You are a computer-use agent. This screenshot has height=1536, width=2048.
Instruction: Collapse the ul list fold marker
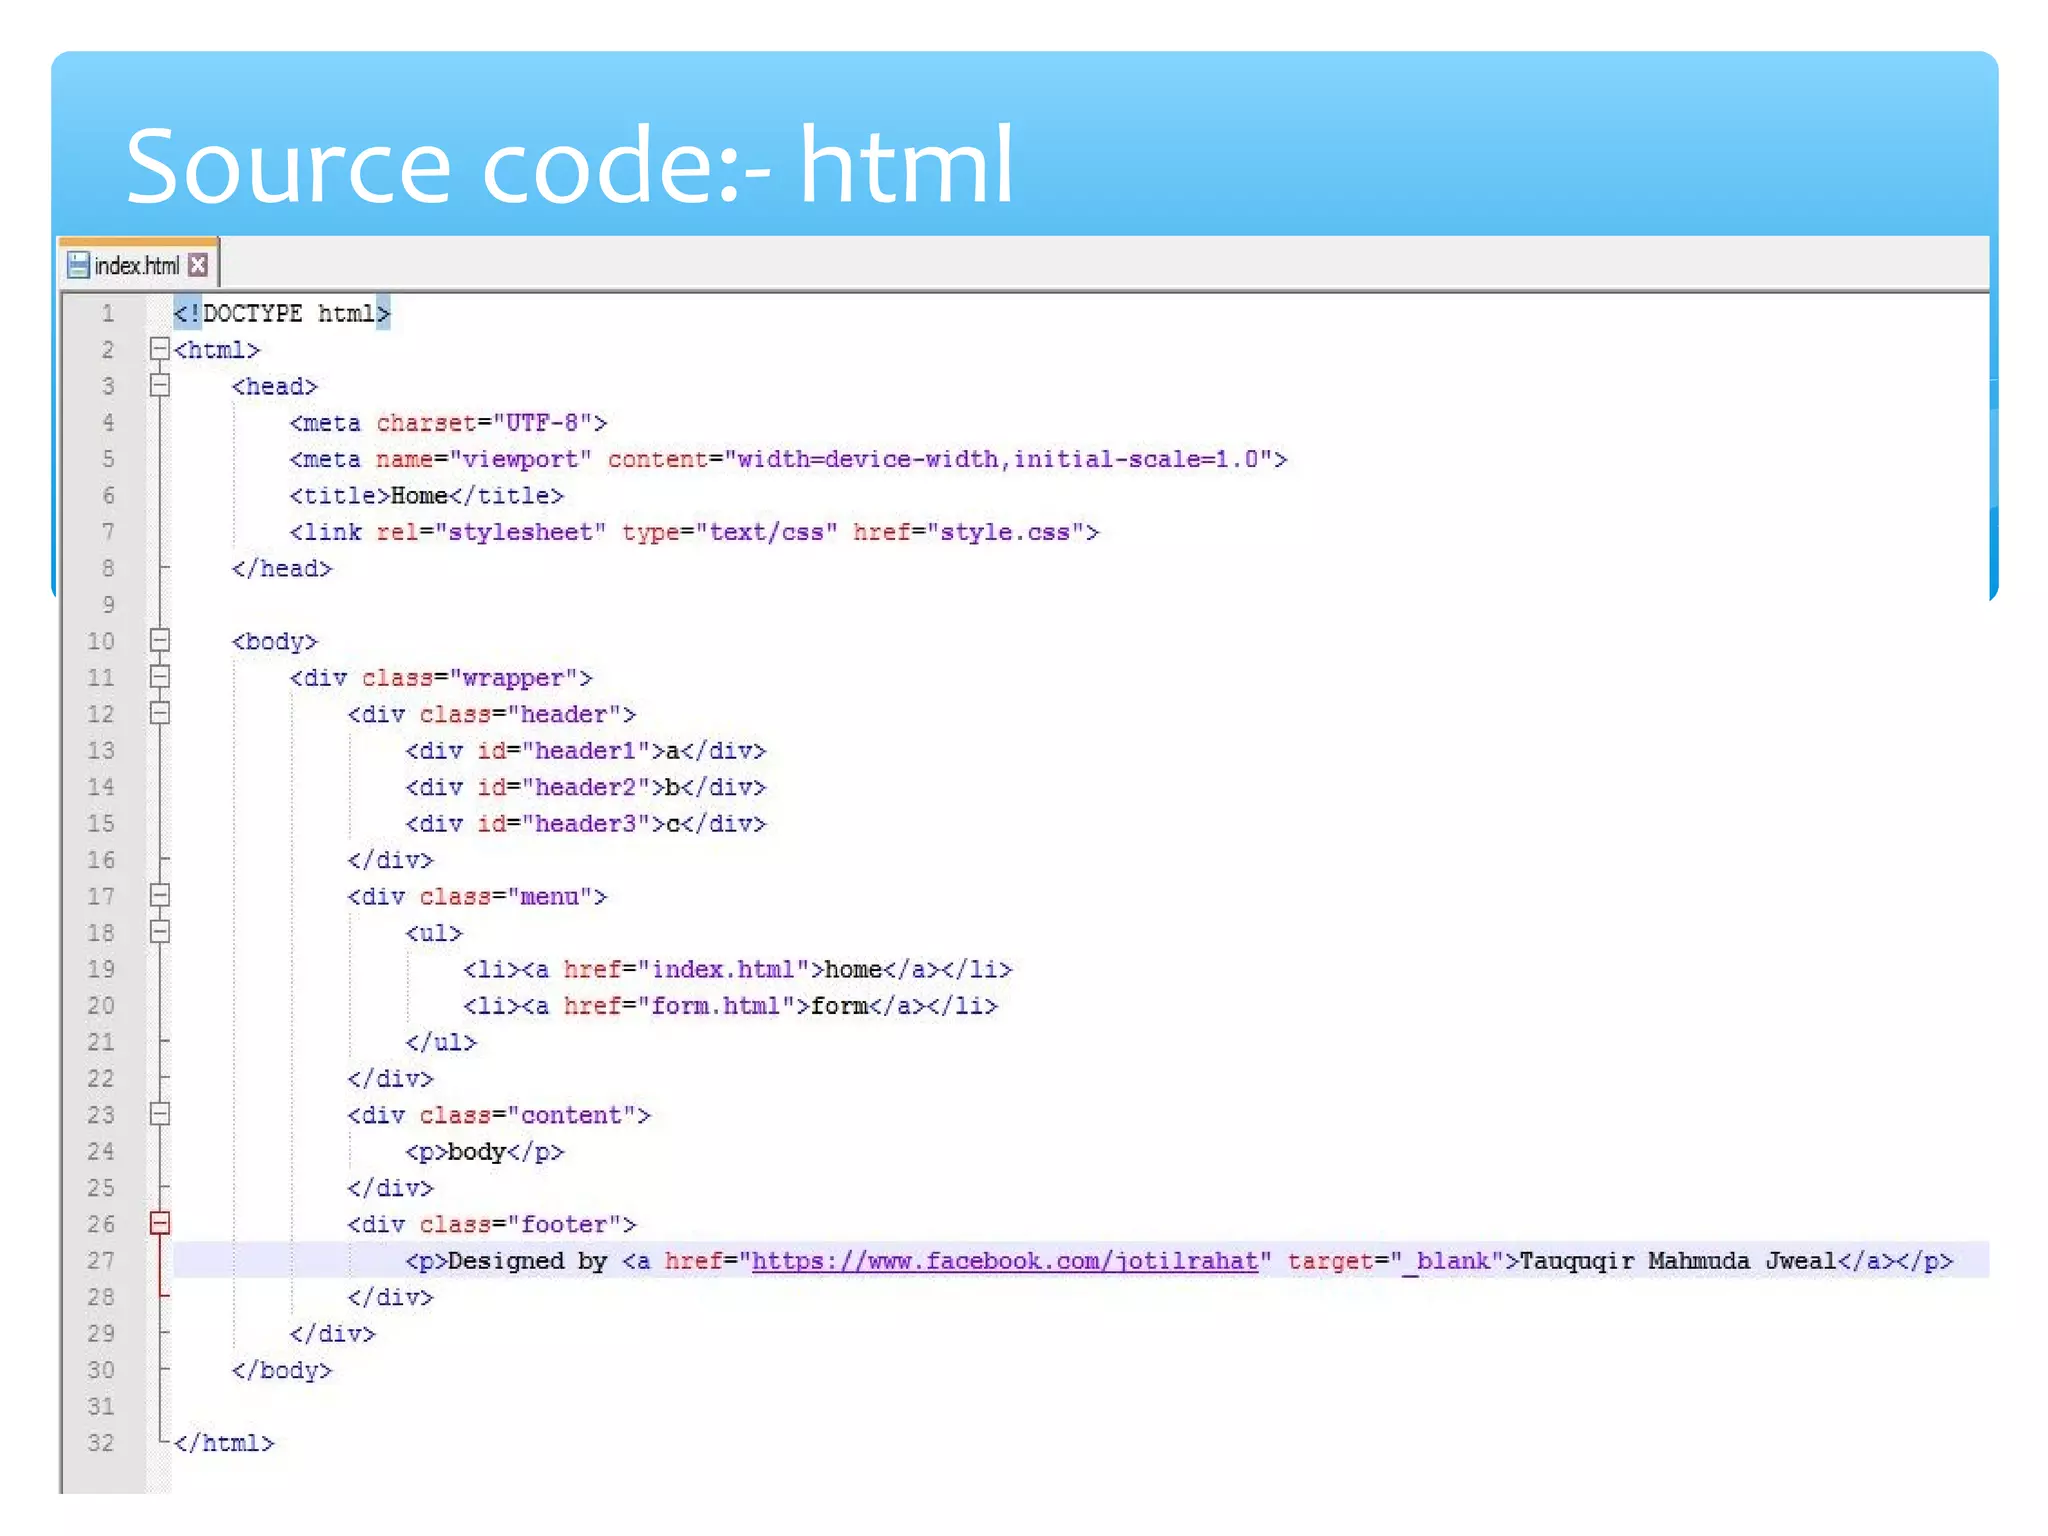point(159,932)
